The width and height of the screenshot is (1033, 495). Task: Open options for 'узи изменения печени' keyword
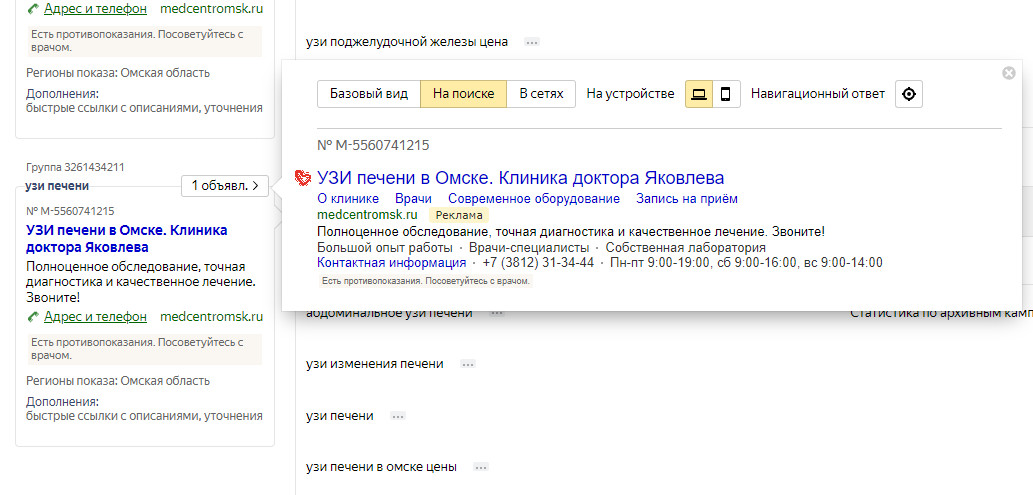467,364
